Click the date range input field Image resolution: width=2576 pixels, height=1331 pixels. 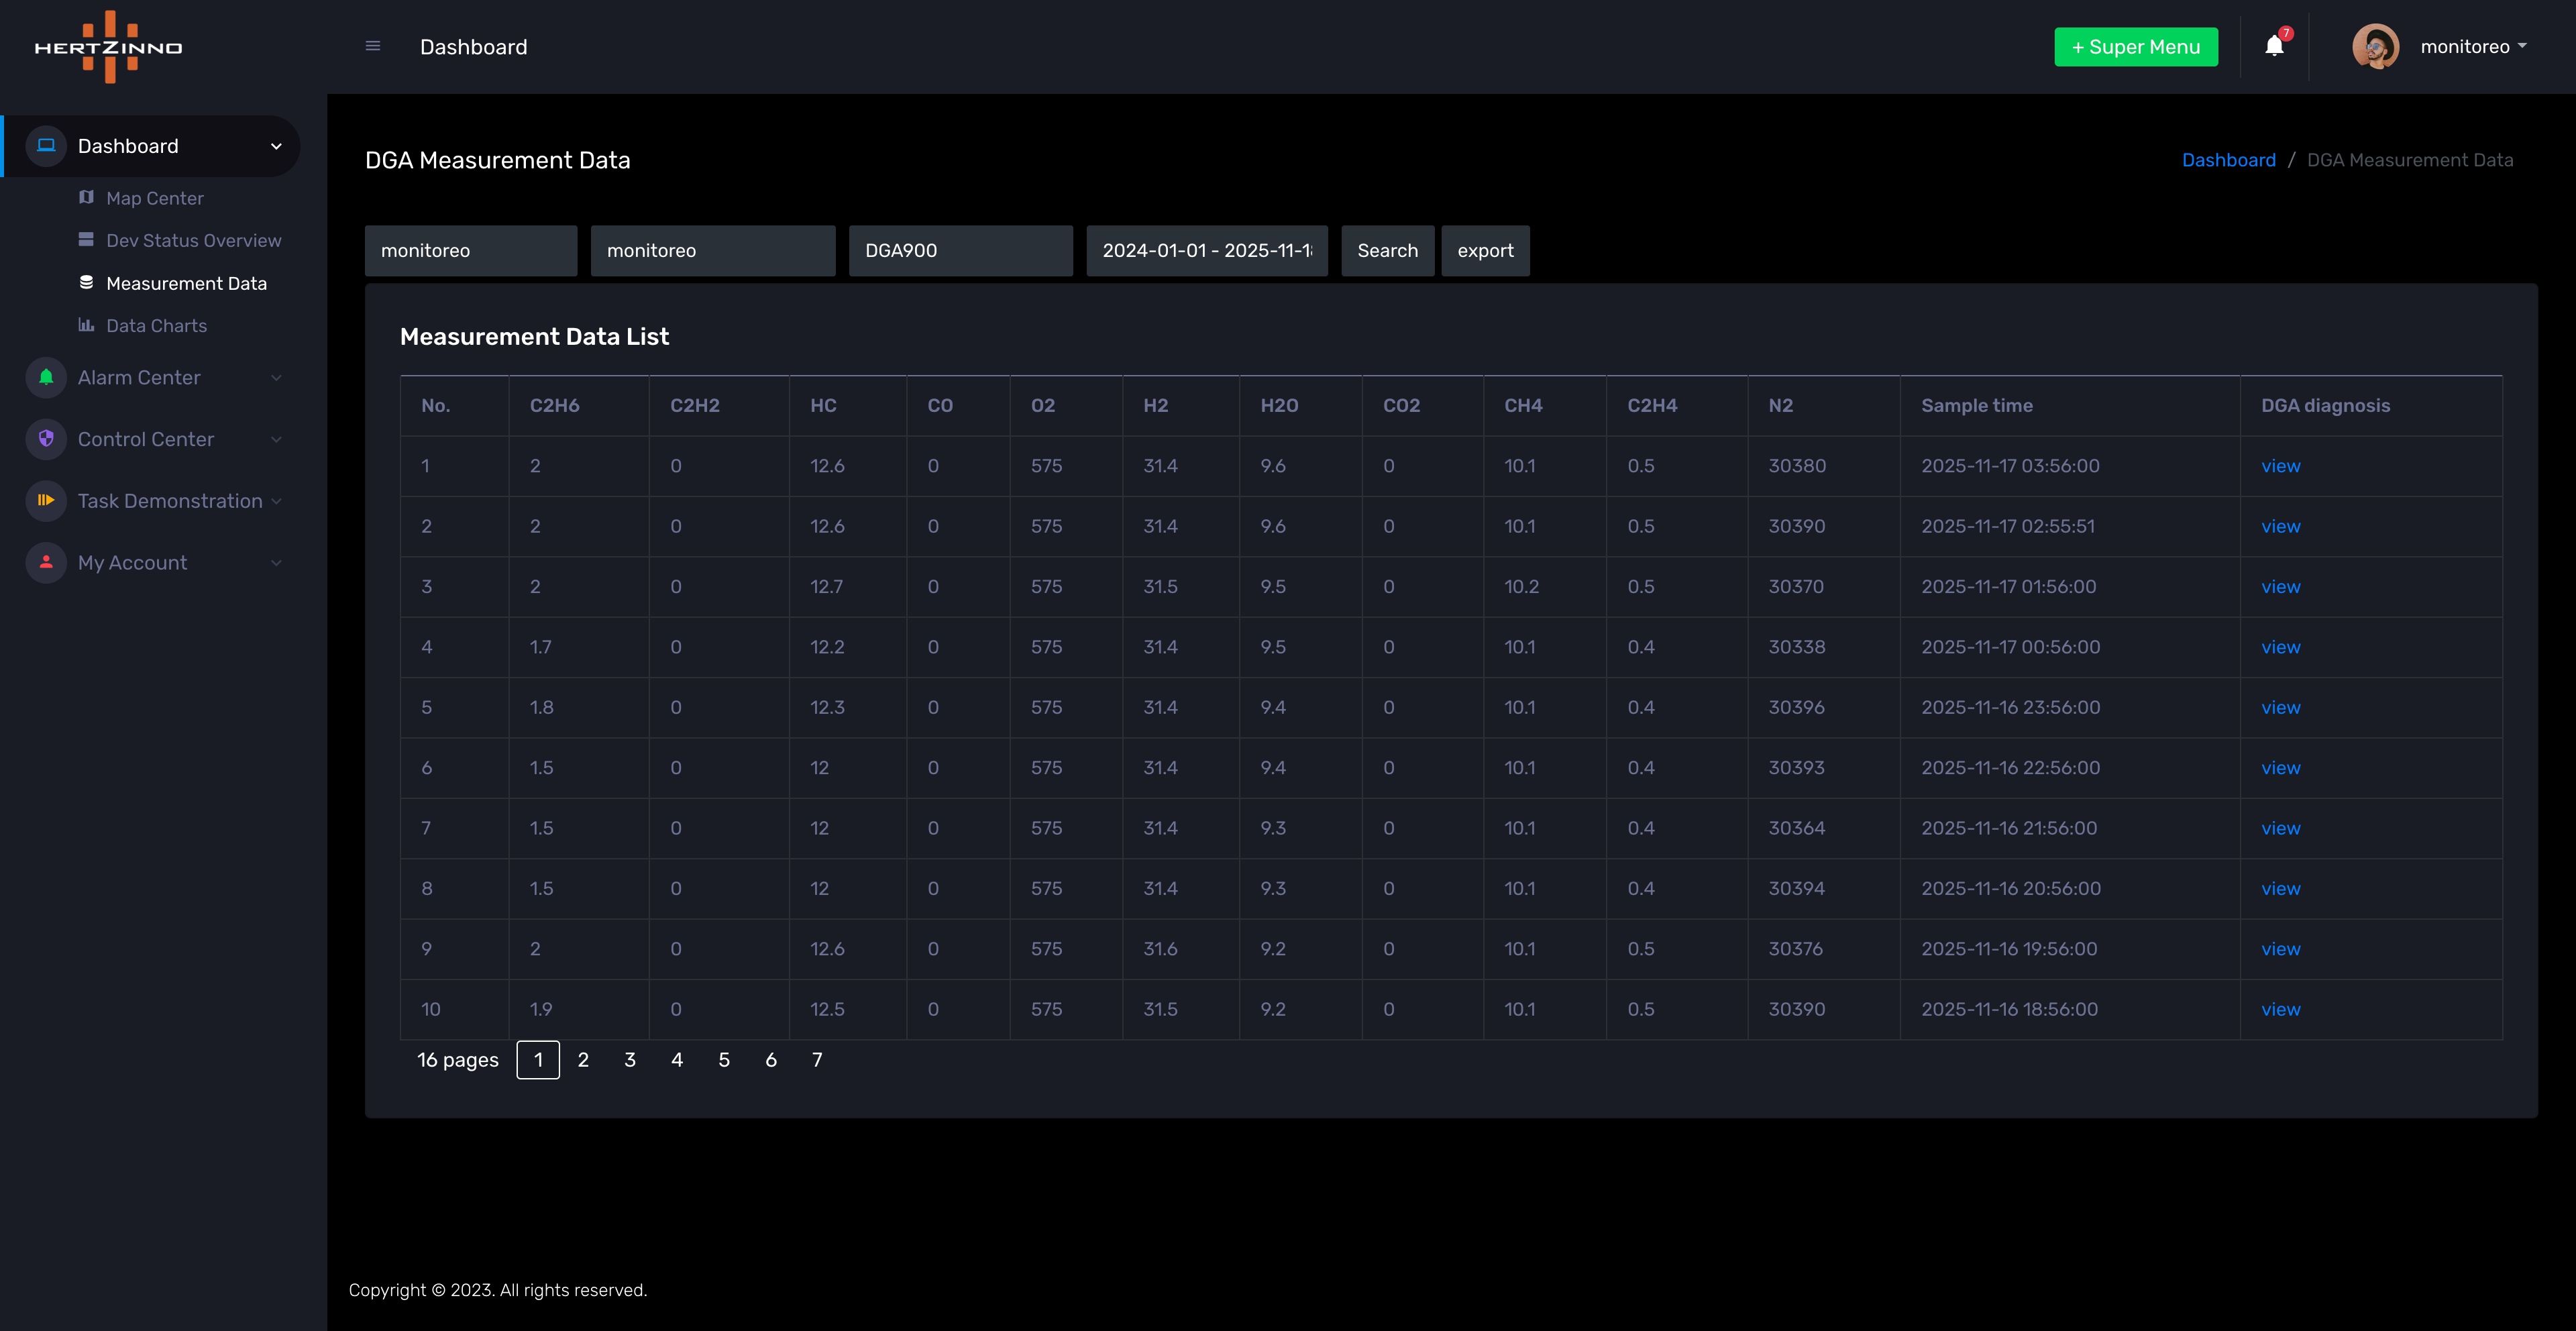[1207, 250]
